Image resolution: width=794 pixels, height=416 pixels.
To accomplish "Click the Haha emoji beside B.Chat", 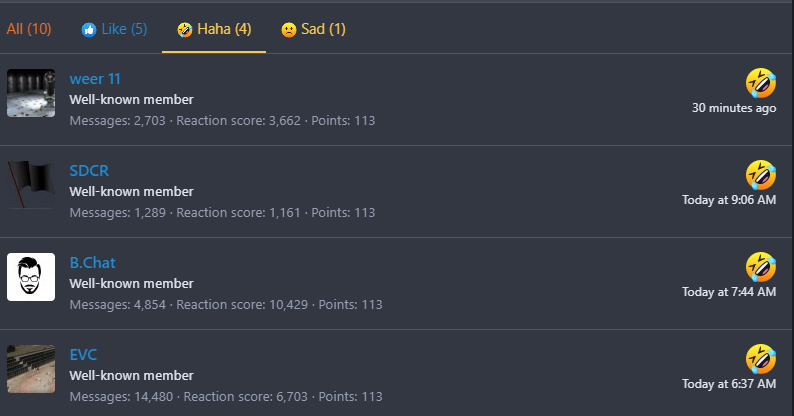I will 761,267.
